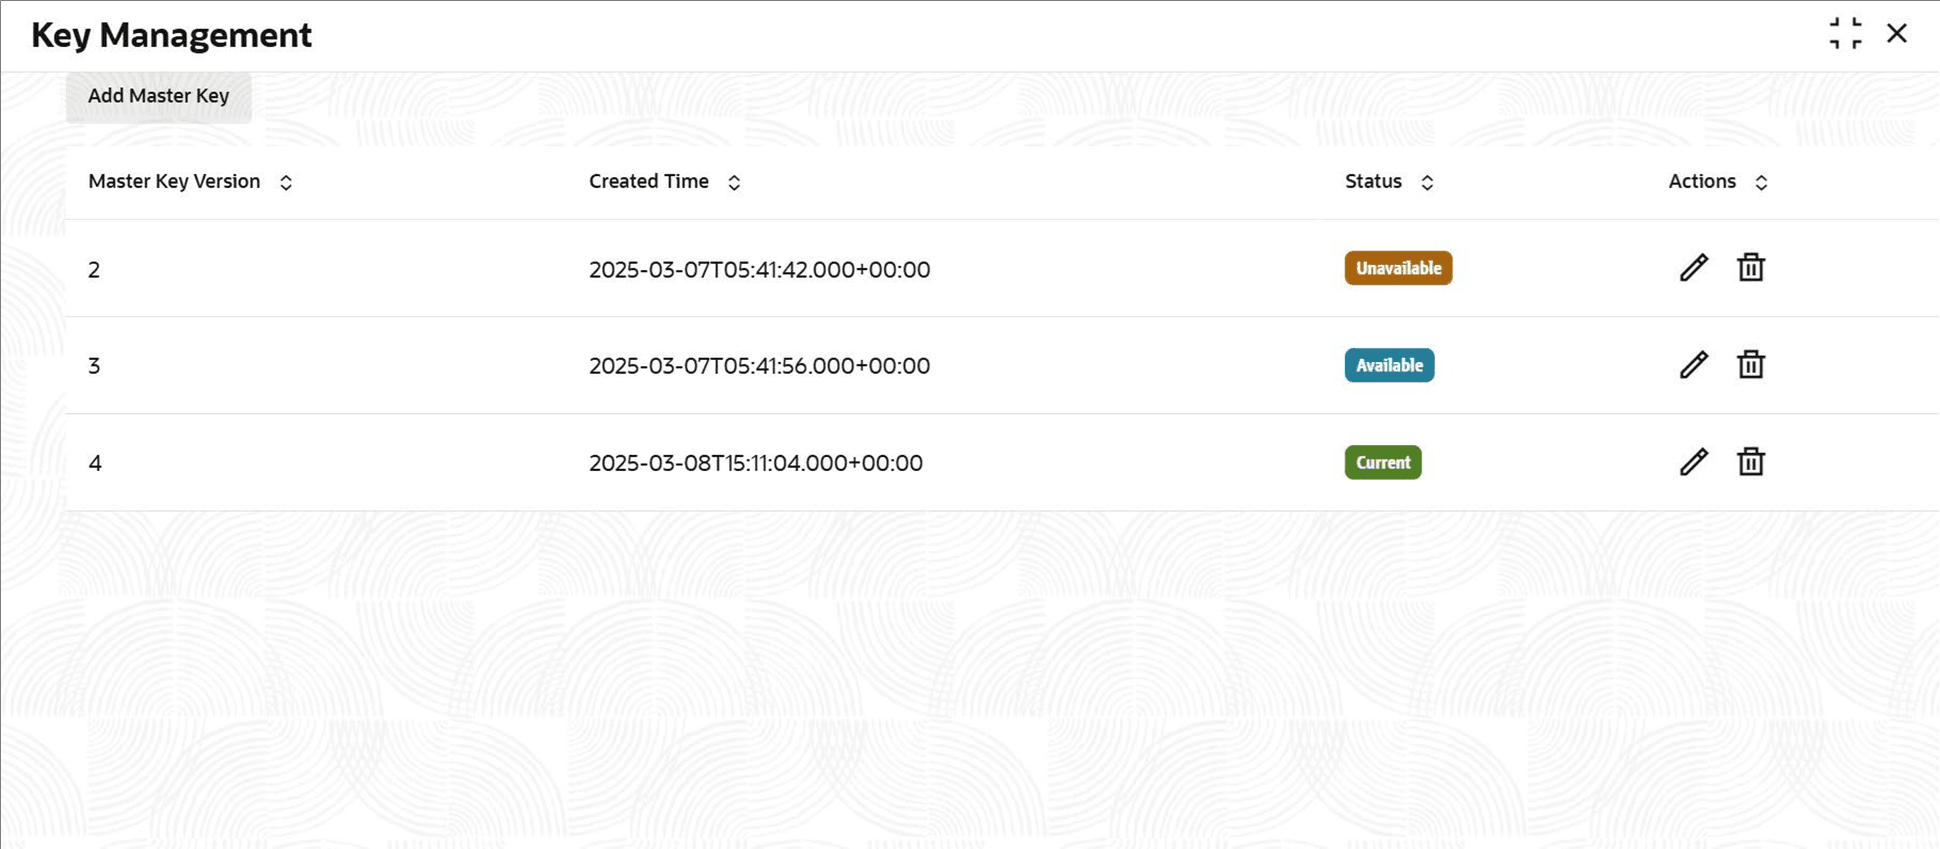
Task: Edit master key version 4
Action: pyautogui.click(x=1693, y=462)
